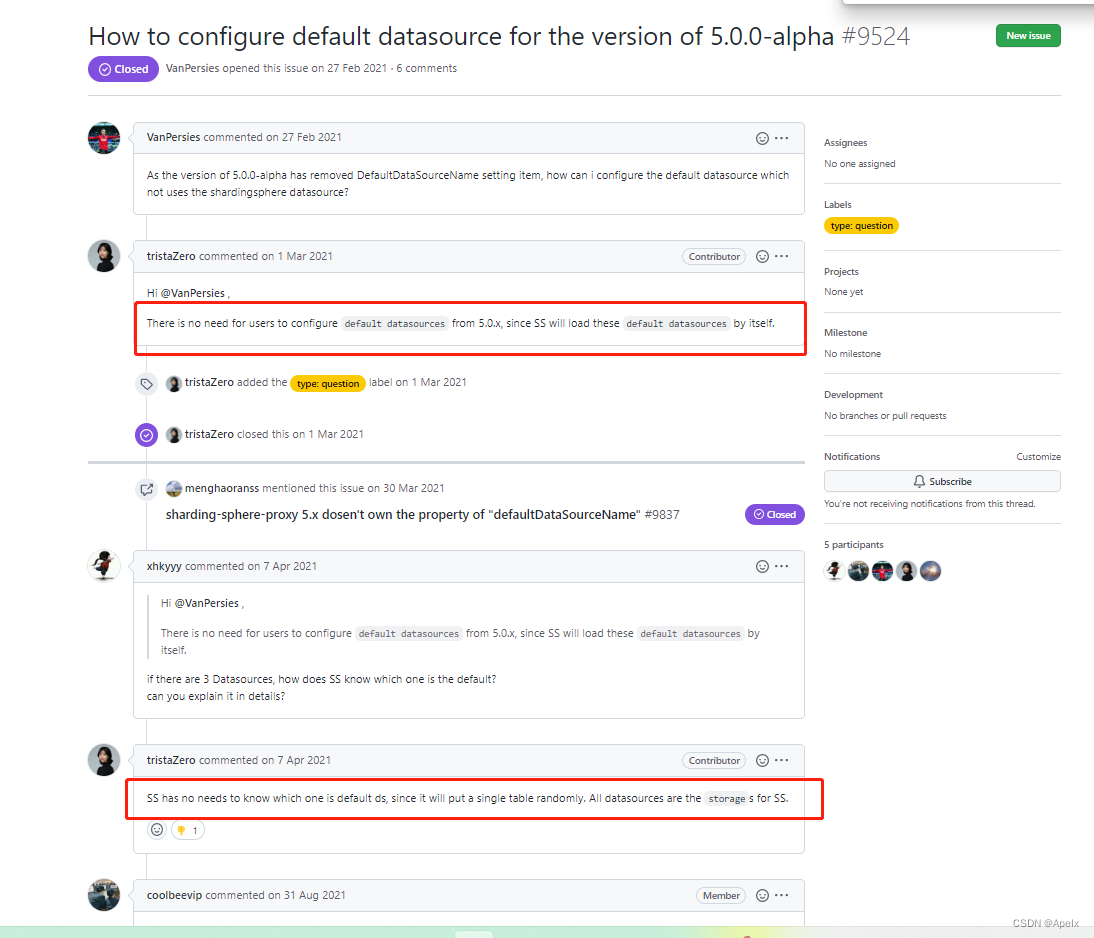
Task: Click the green New issue button
Action: click(1028, 36)
